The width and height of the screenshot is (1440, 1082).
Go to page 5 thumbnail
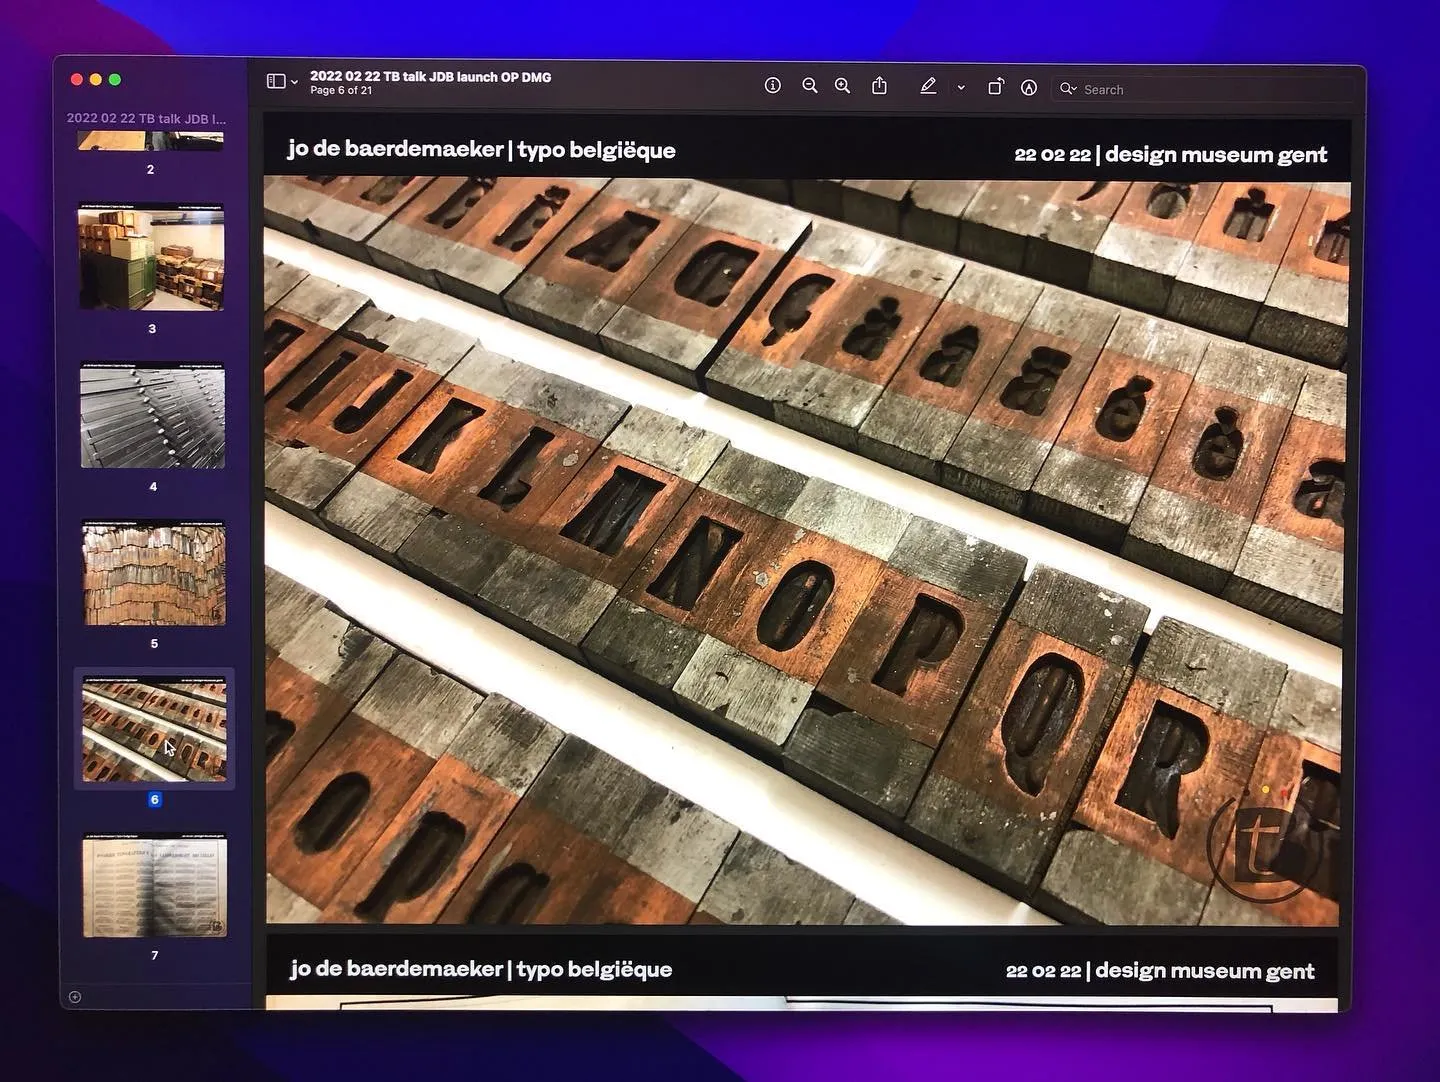click(x=154, y=574)
